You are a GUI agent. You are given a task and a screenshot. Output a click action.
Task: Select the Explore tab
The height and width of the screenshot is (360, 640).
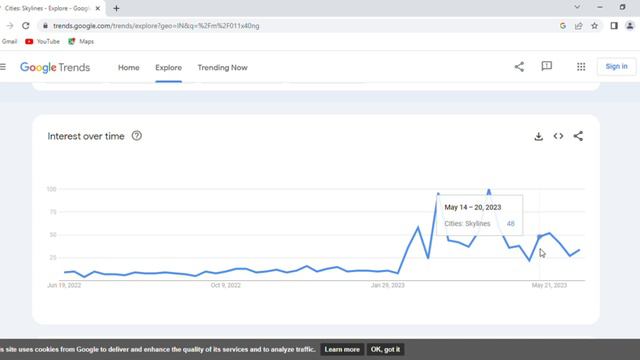tap(169, 68)
